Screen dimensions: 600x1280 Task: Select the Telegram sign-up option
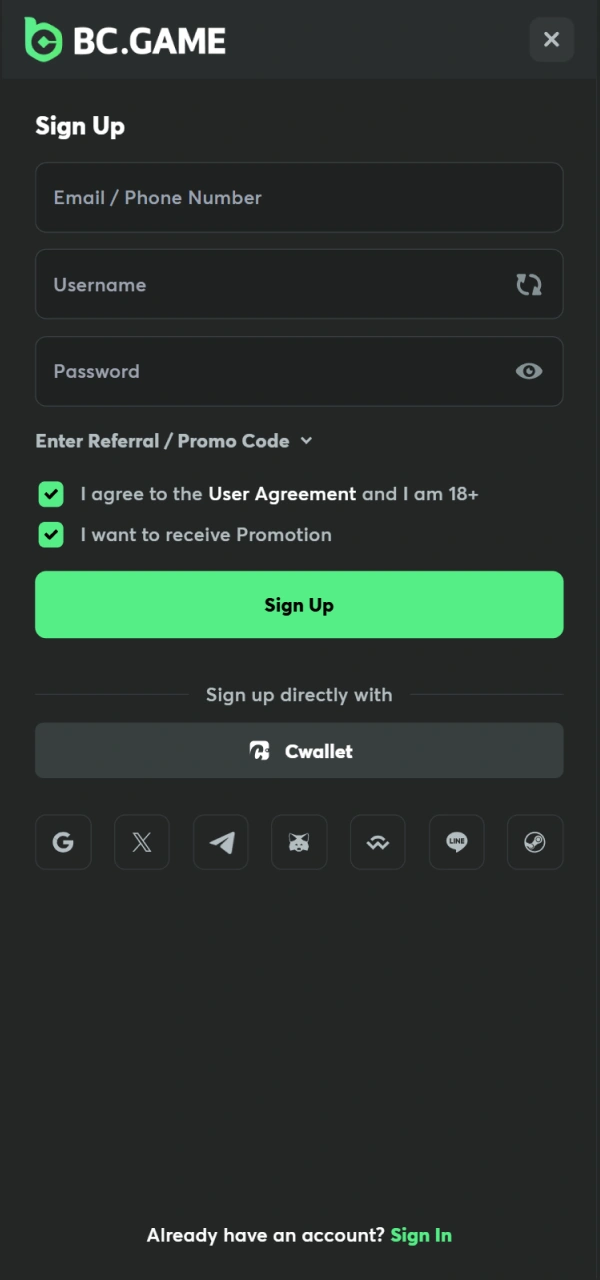pos(220,842)
